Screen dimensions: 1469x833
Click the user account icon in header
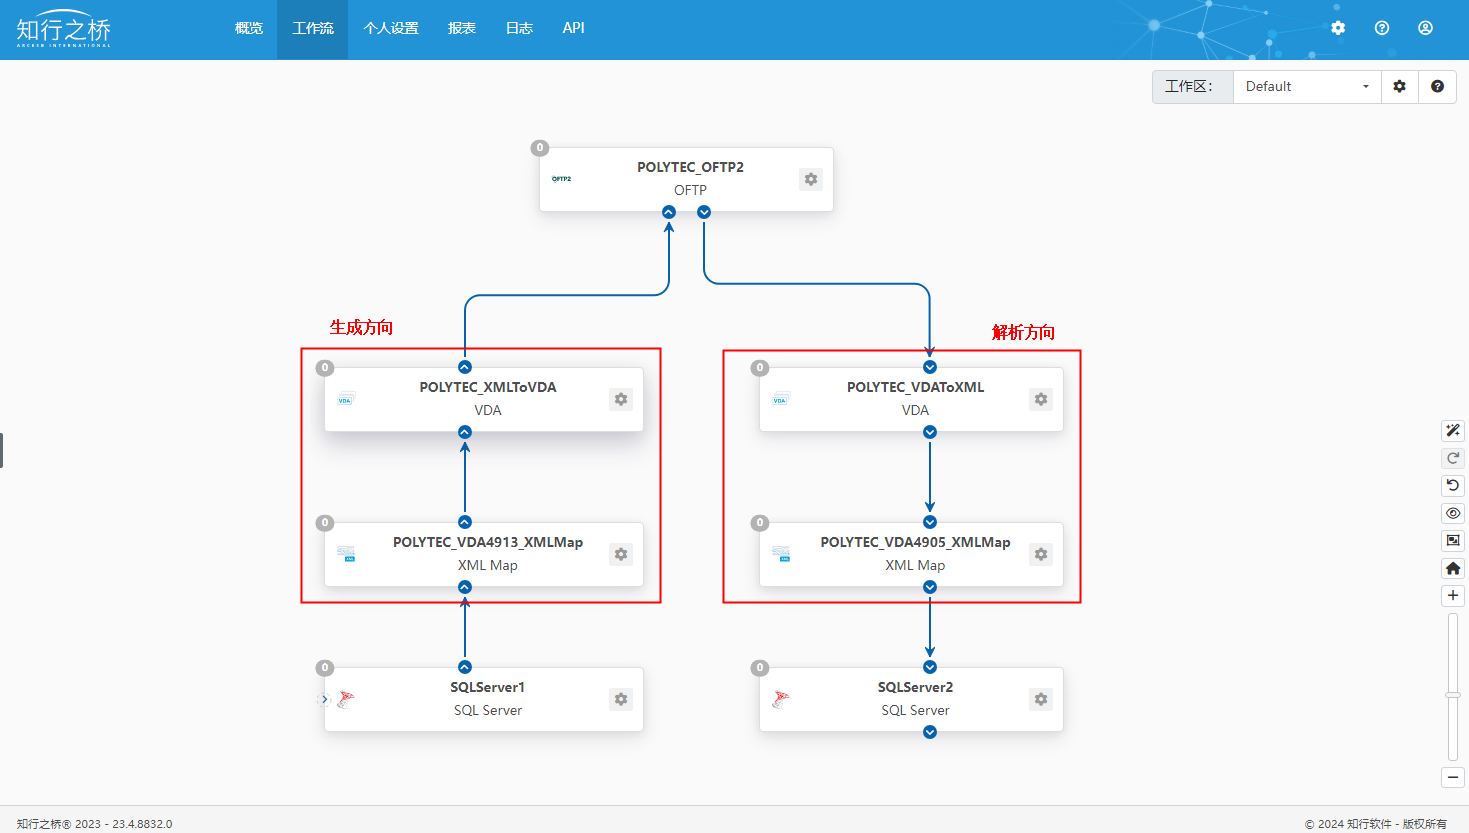coord(1425,28)
